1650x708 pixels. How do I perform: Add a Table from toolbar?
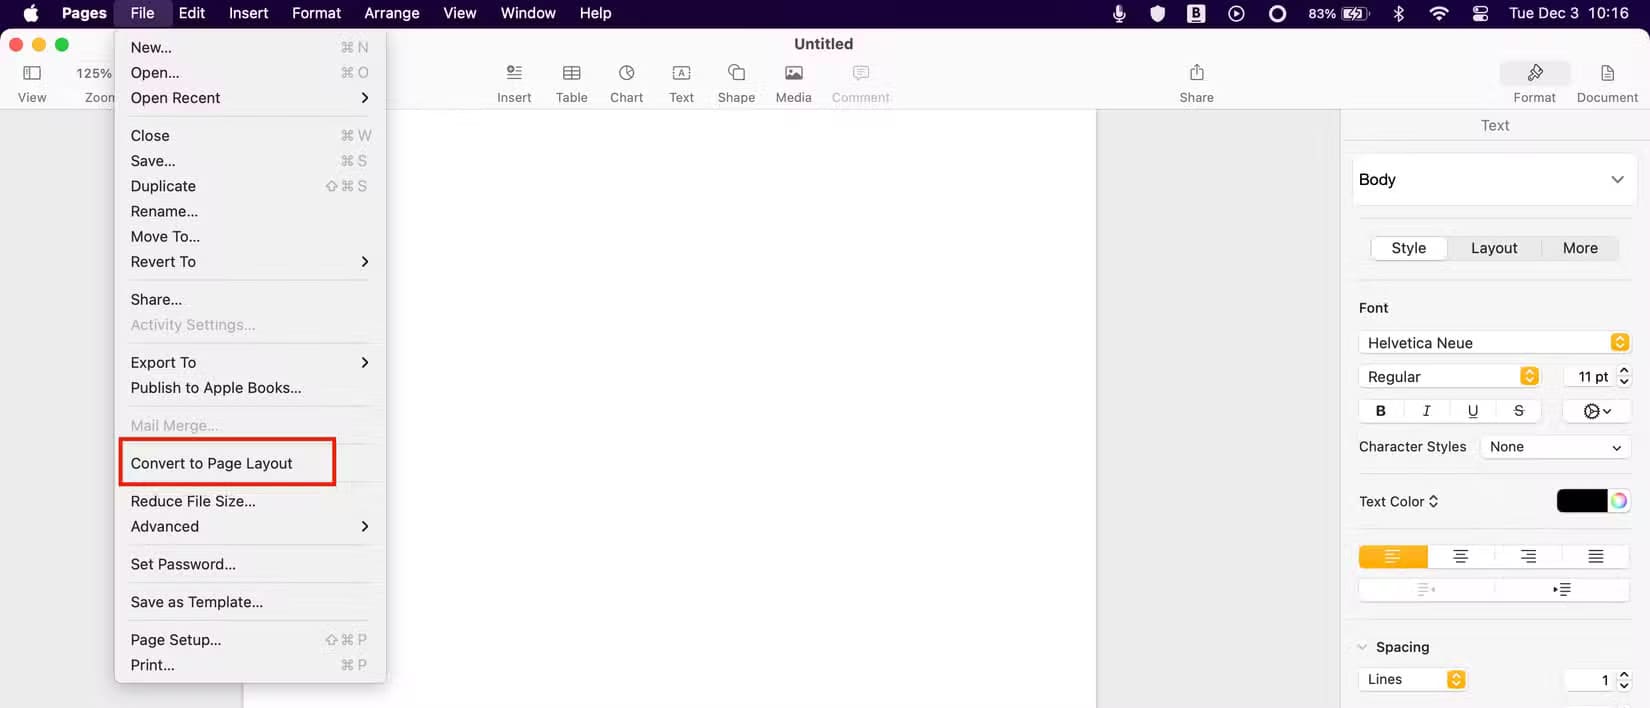[572, 73]
